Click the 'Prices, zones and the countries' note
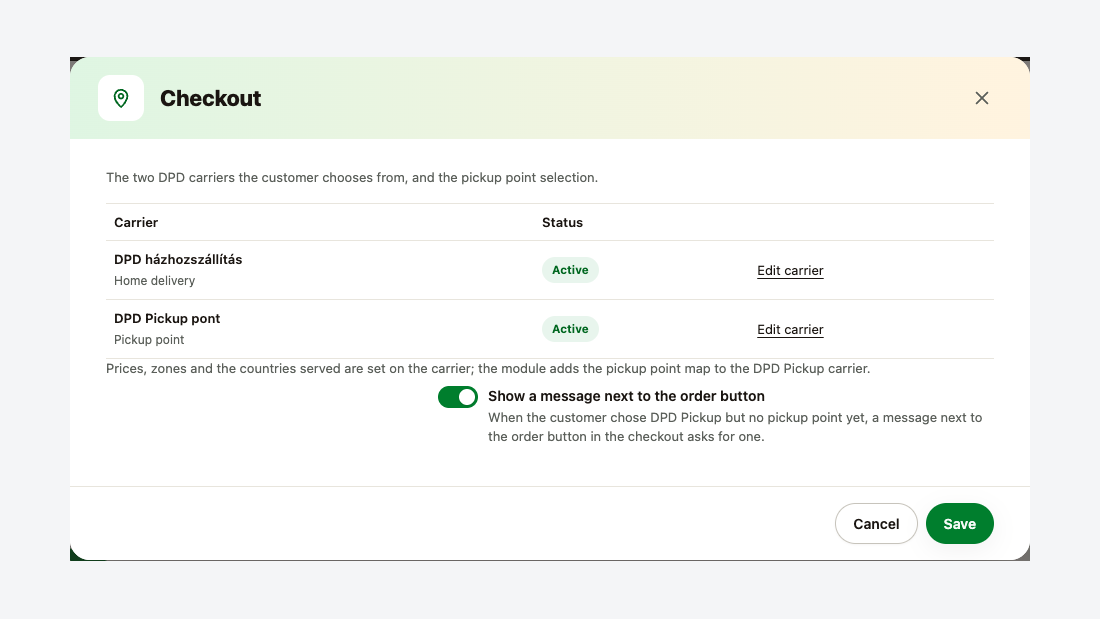The height and width of the screenshot is (619, 1100). [x=488, y=369]
